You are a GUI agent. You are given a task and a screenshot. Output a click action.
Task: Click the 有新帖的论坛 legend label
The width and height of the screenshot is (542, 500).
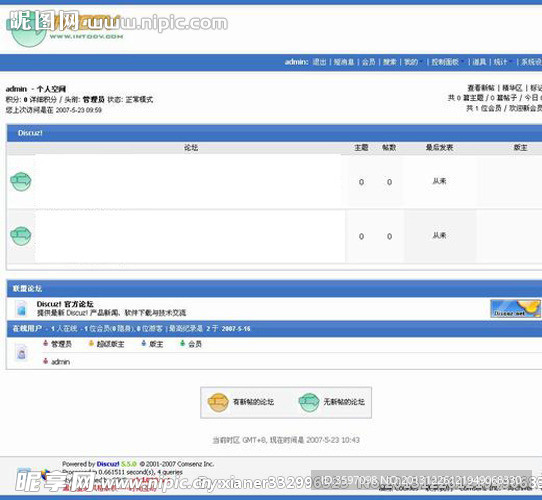click(x=253, y=402)
